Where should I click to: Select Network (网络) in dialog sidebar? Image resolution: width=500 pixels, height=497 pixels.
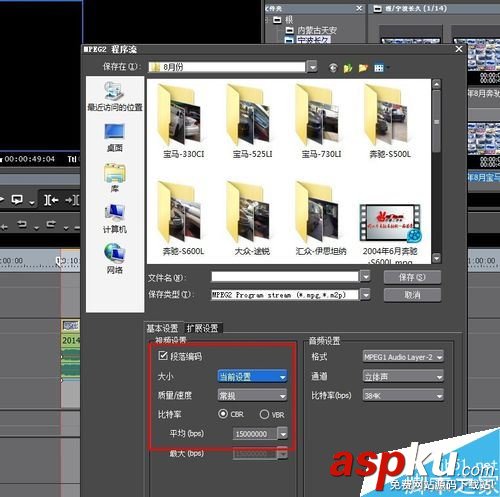pos(115,259)
